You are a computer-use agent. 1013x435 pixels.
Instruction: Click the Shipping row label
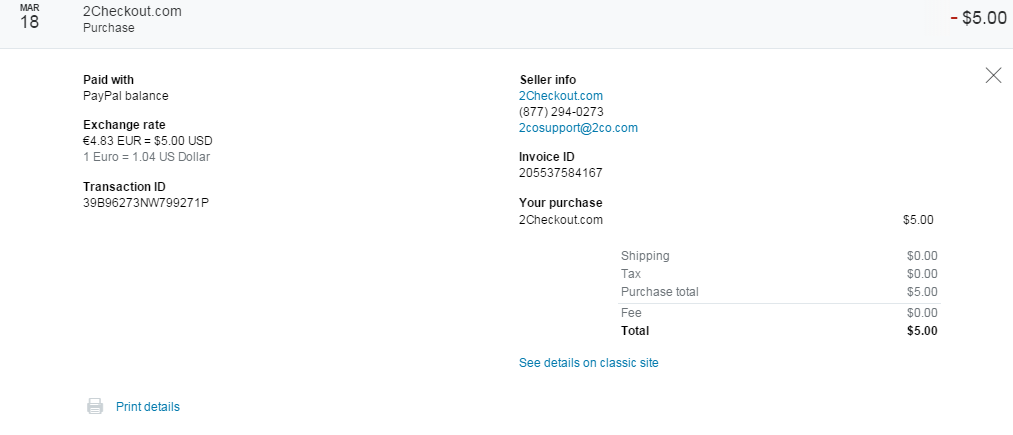click(x=645, y=256)
